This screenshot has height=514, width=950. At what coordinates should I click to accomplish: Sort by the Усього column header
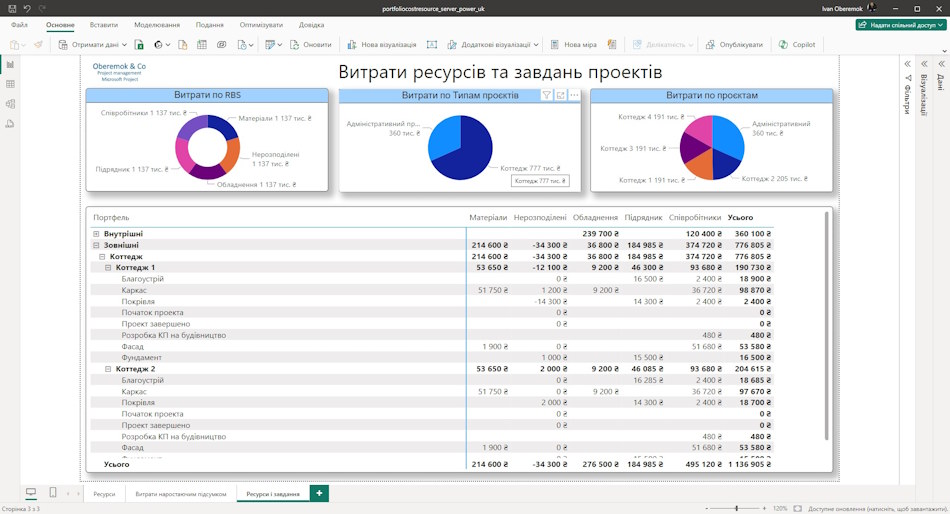click(x=740, y=218)
